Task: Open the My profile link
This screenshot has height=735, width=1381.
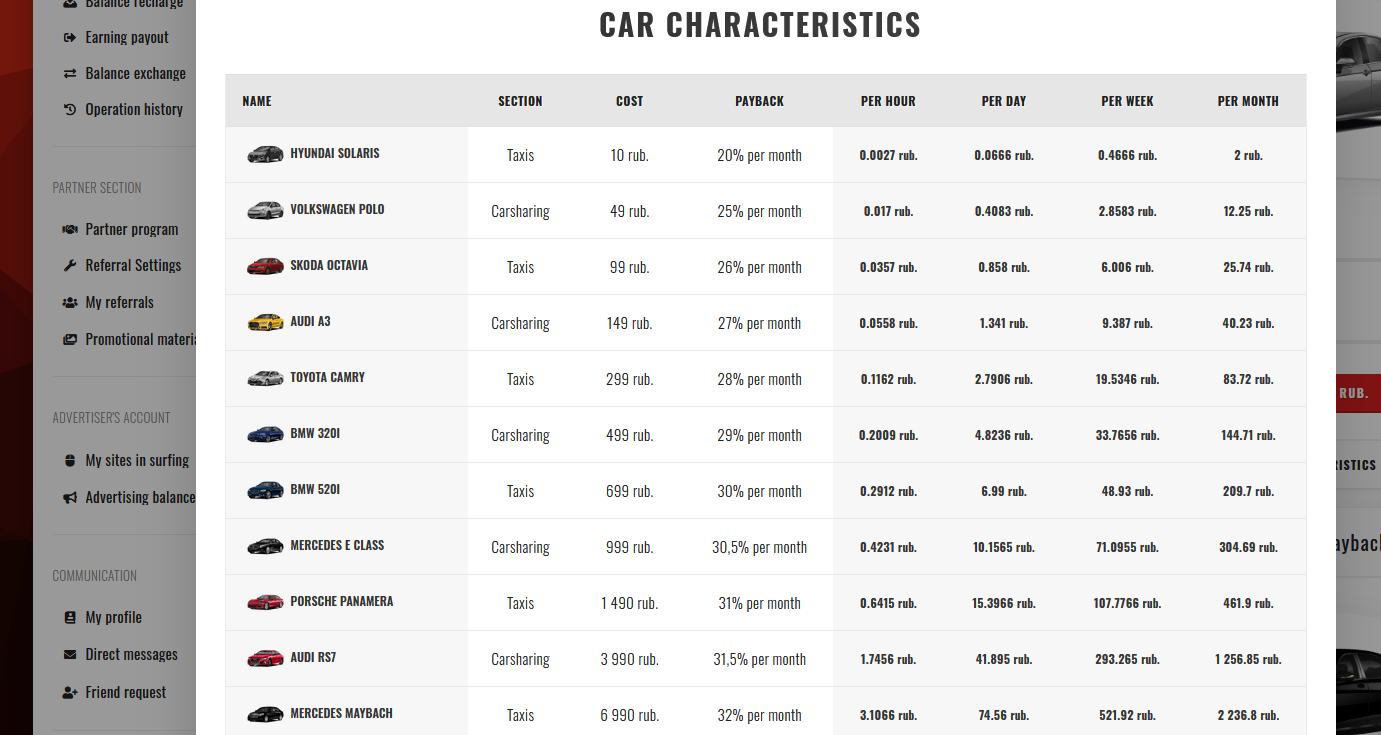Action: click(x=113, y=617)
